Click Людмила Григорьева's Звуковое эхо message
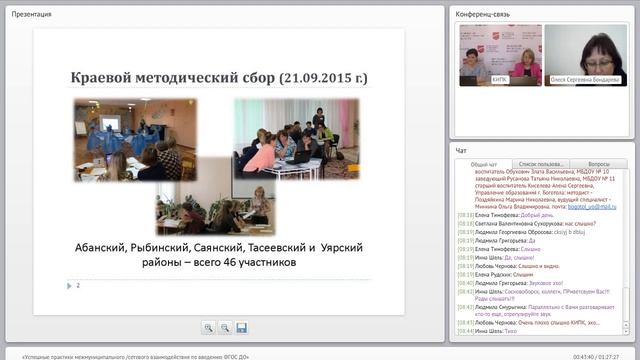The image size is (640, 360). pyautogui.click(x=510, y=283)
